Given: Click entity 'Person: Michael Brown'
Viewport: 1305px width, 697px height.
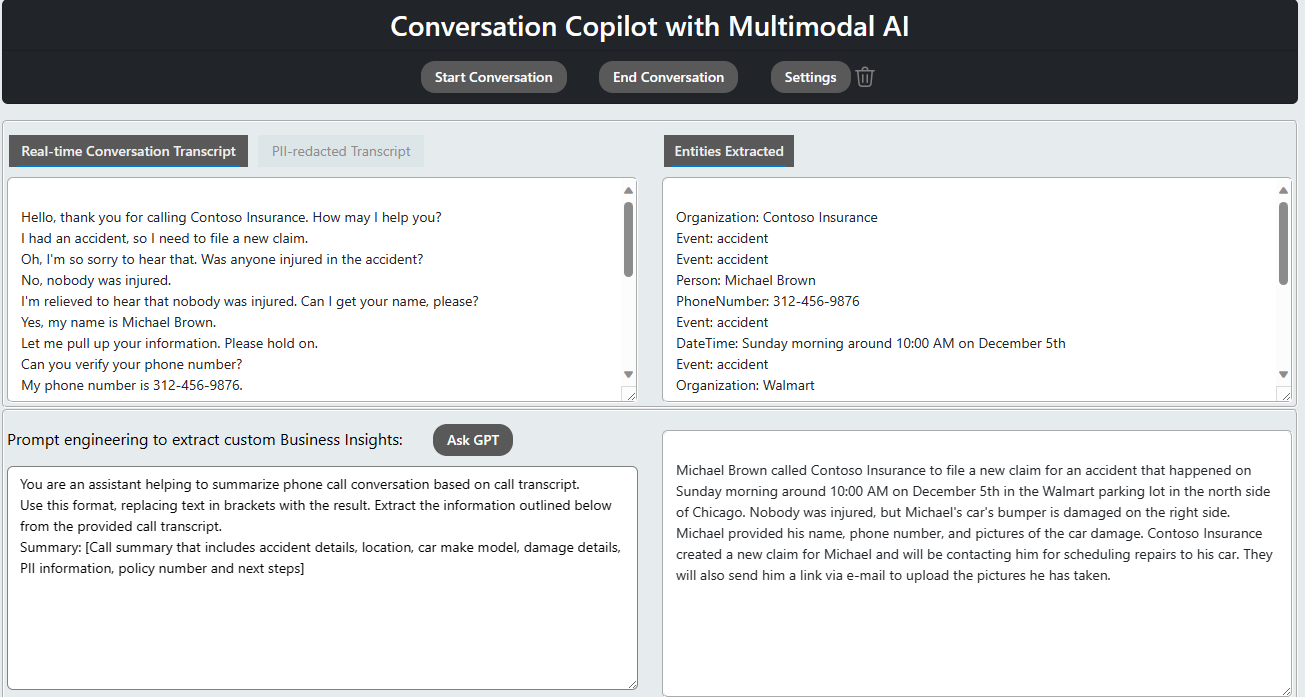Looking at the screenshot, I should pos(746,280).
